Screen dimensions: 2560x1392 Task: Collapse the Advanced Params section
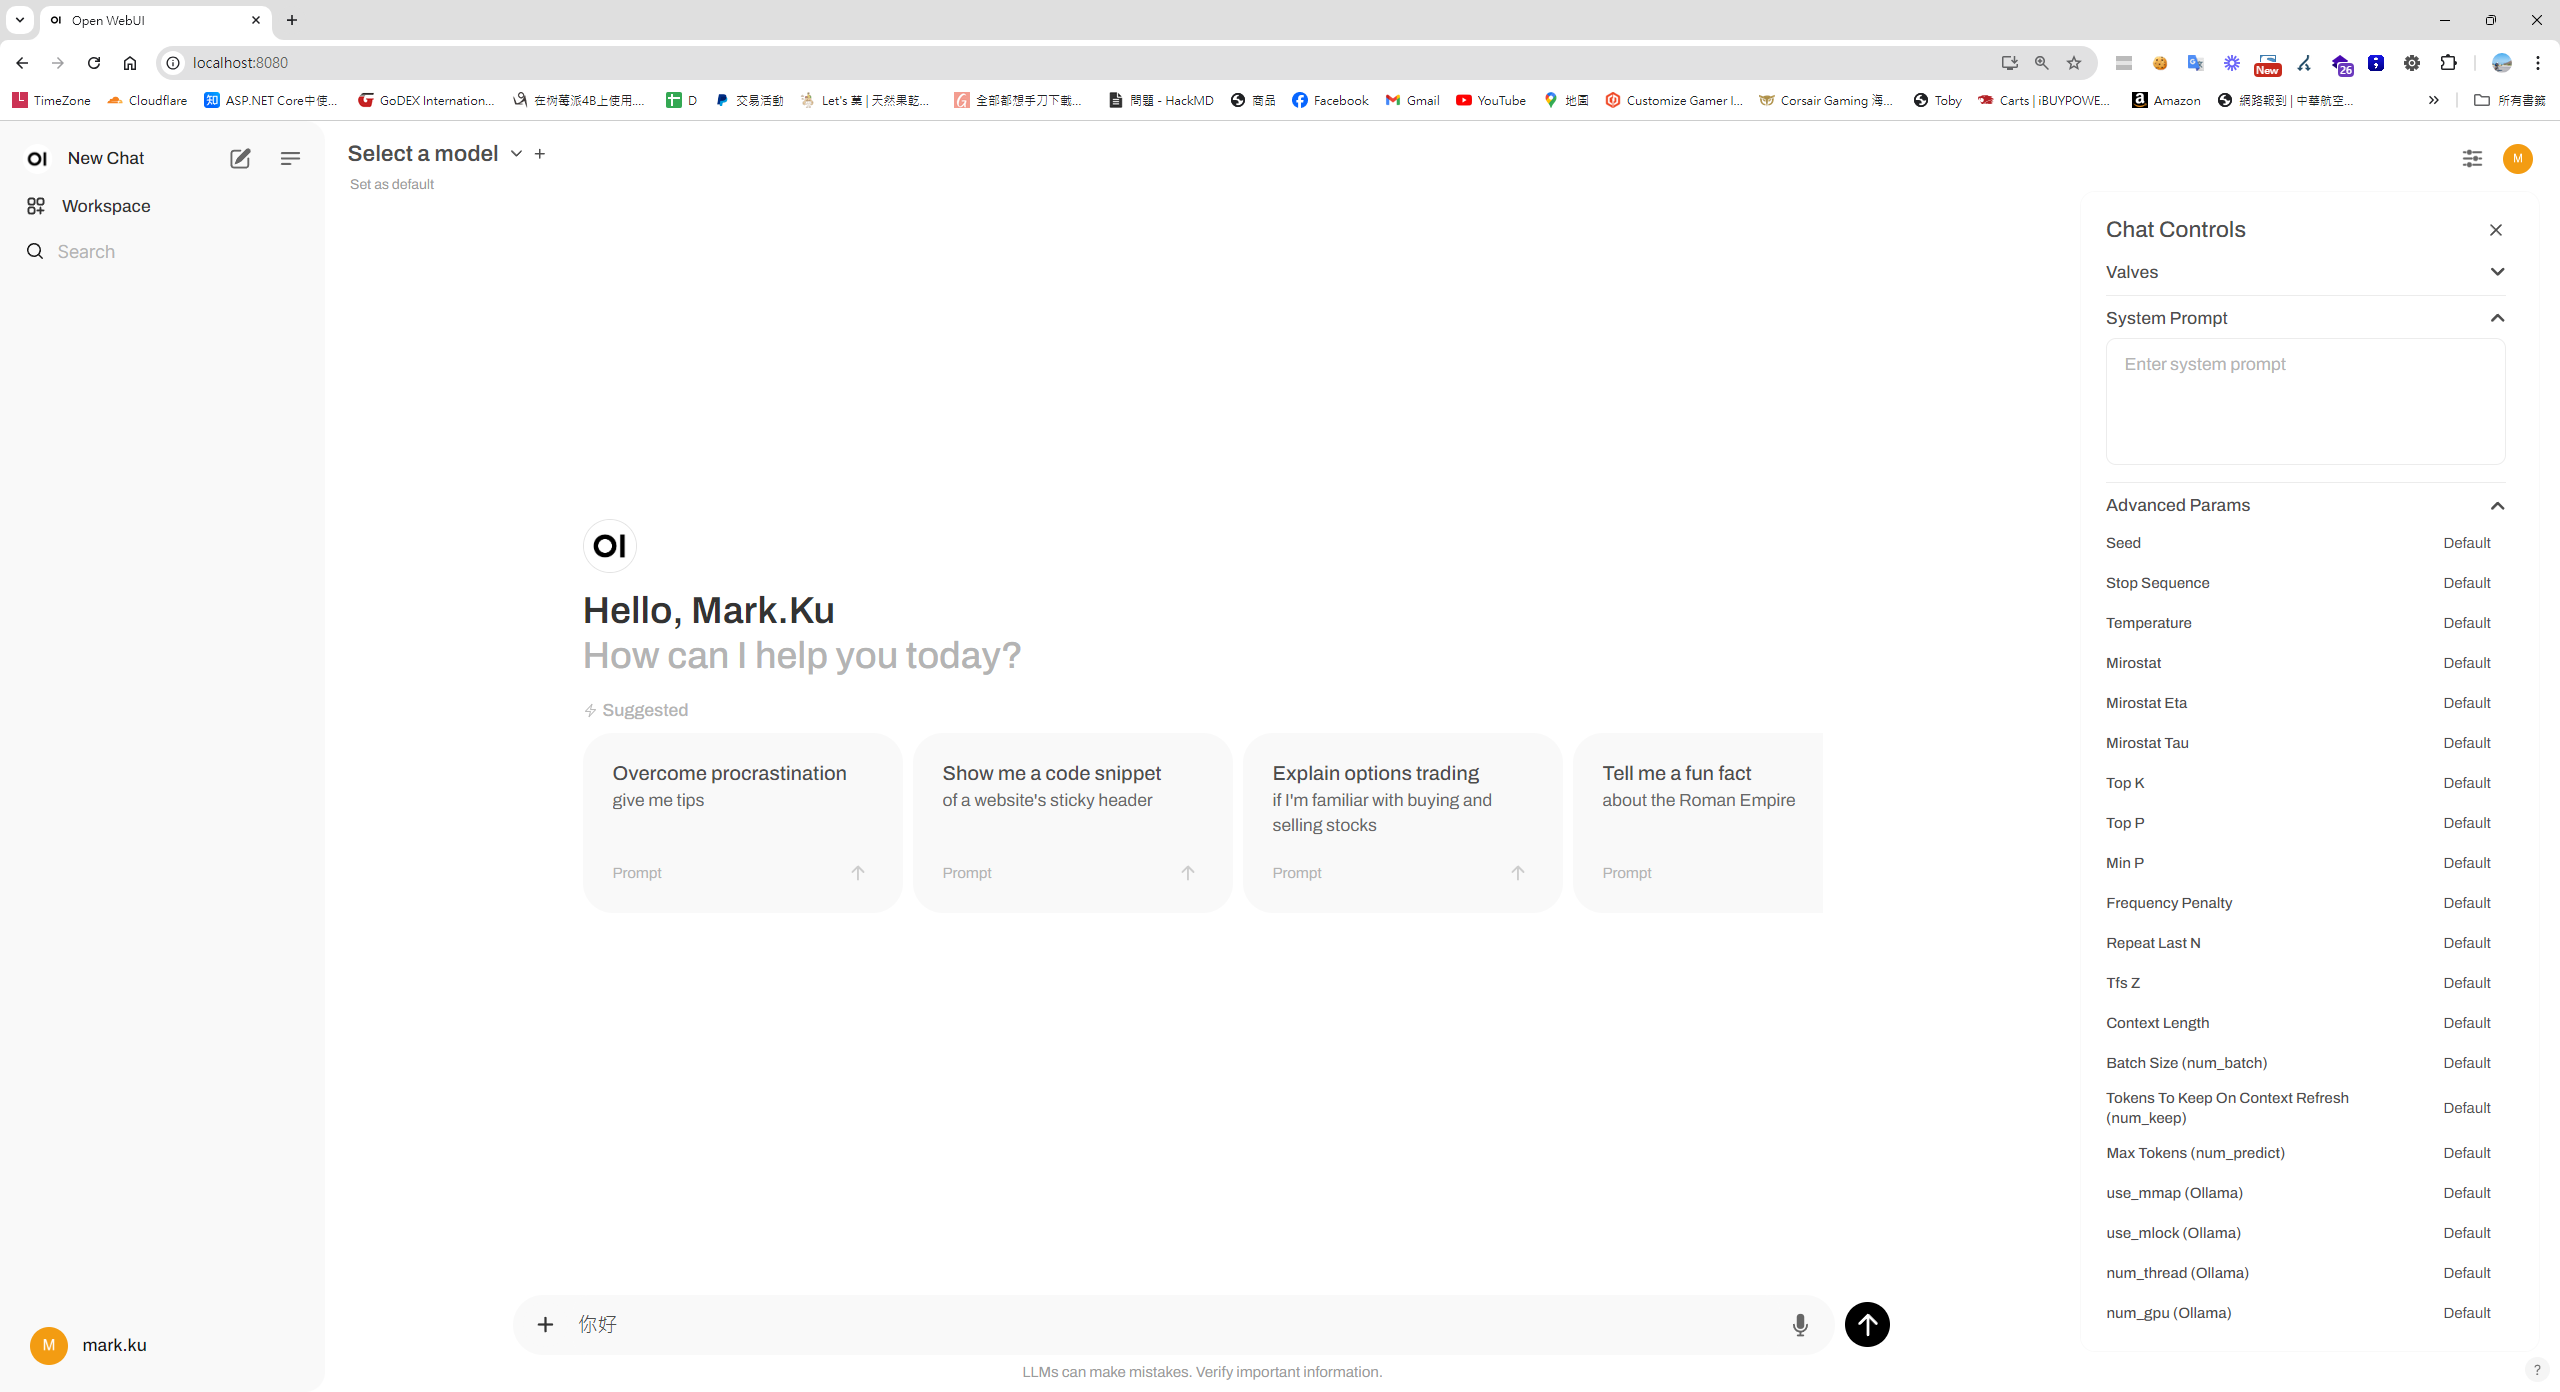click(2497, 505)
